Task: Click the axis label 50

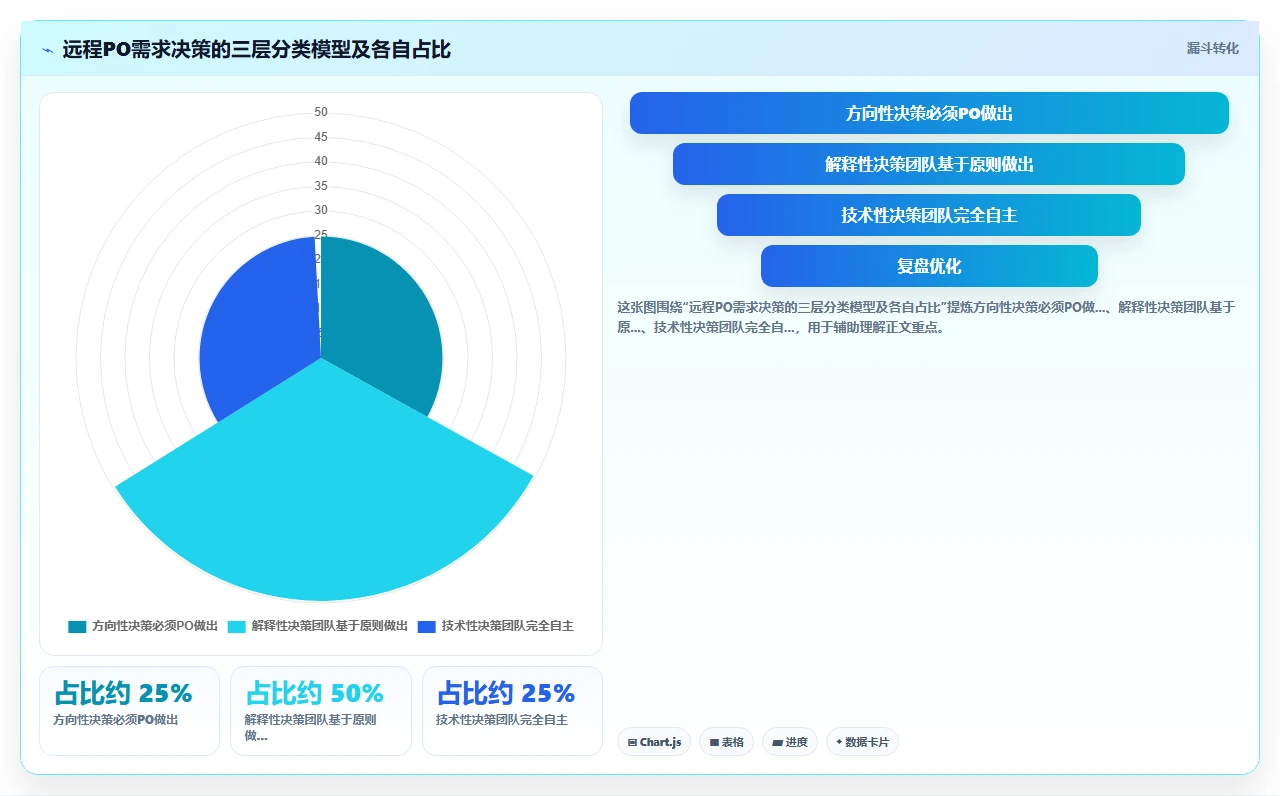Action: [321, 112]
